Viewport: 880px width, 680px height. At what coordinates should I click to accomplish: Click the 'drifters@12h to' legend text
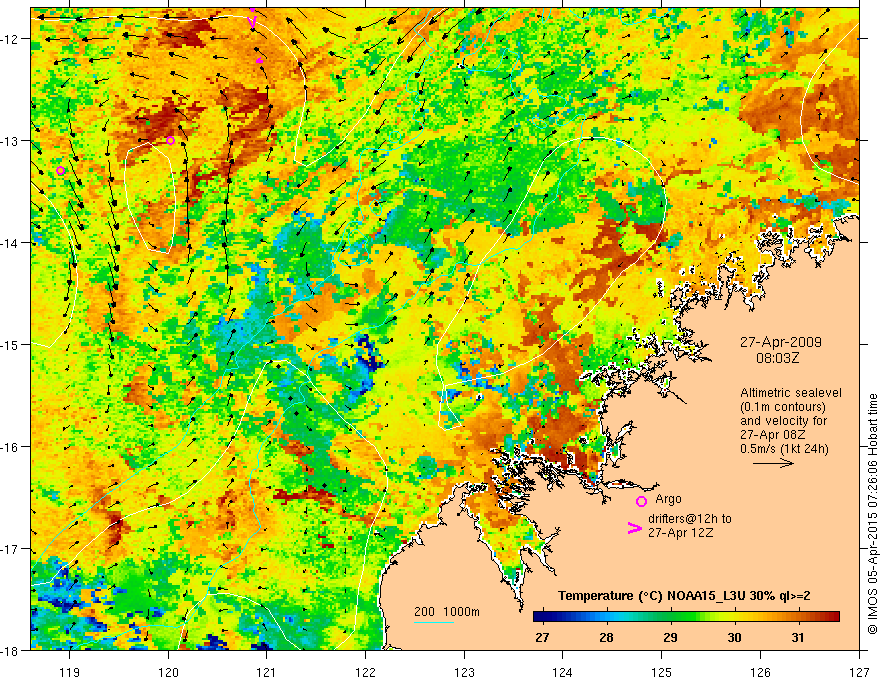pos(690,519)
